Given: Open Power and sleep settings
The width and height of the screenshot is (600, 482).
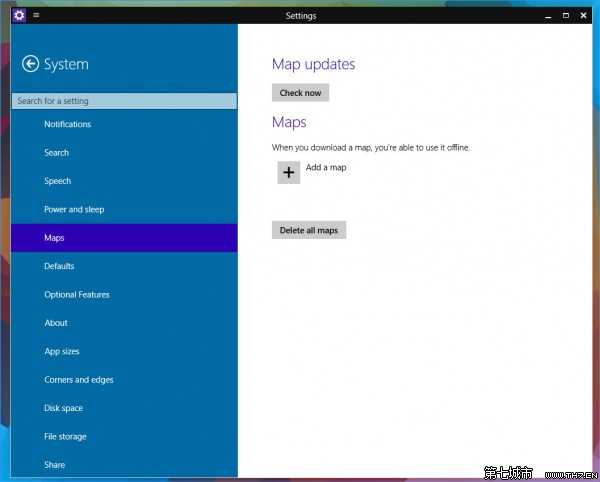Looking at the screenshot, I should pyautogui.click(x=124, y=209).
